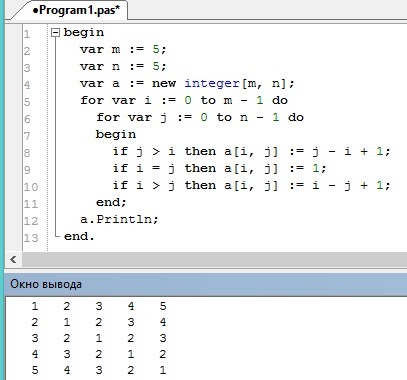This screenshot has height=380, width=407.
Task: Click the 'for var j' loop line
Action: coord(200,117)
